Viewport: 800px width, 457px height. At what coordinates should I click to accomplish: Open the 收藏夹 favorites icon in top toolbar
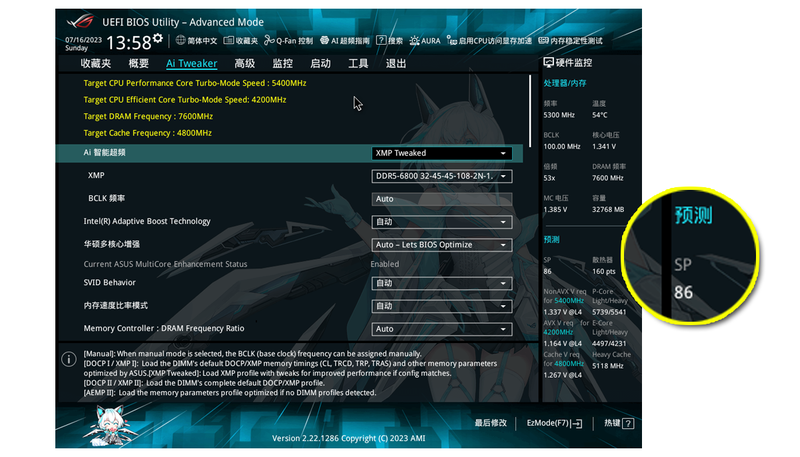point(229,40)
